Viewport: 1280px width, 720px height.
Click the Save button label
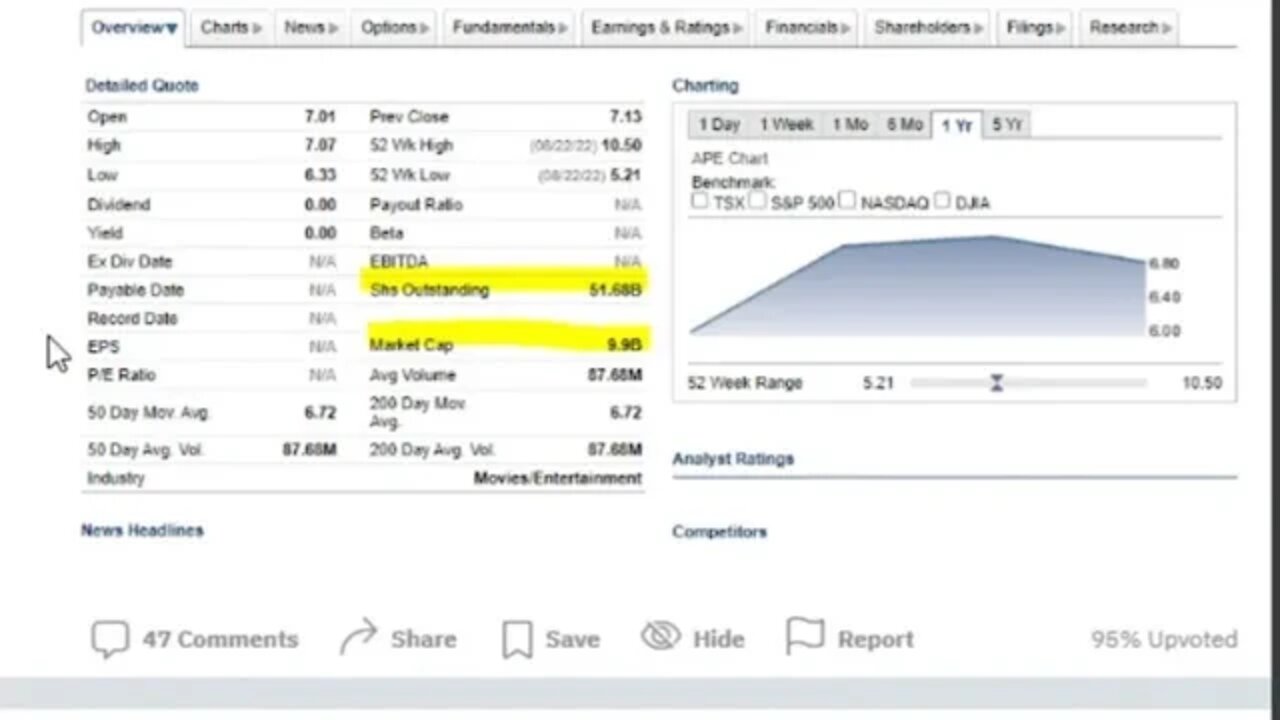pyautogui.click(x=573, y=639)
